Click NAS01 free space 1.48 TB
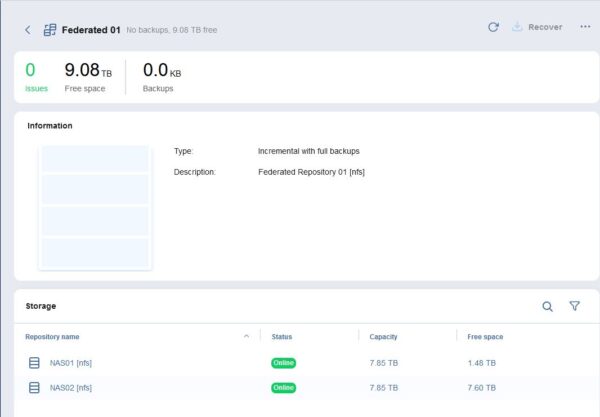Screen dimensions: 600x417 [x=482, y=363]
